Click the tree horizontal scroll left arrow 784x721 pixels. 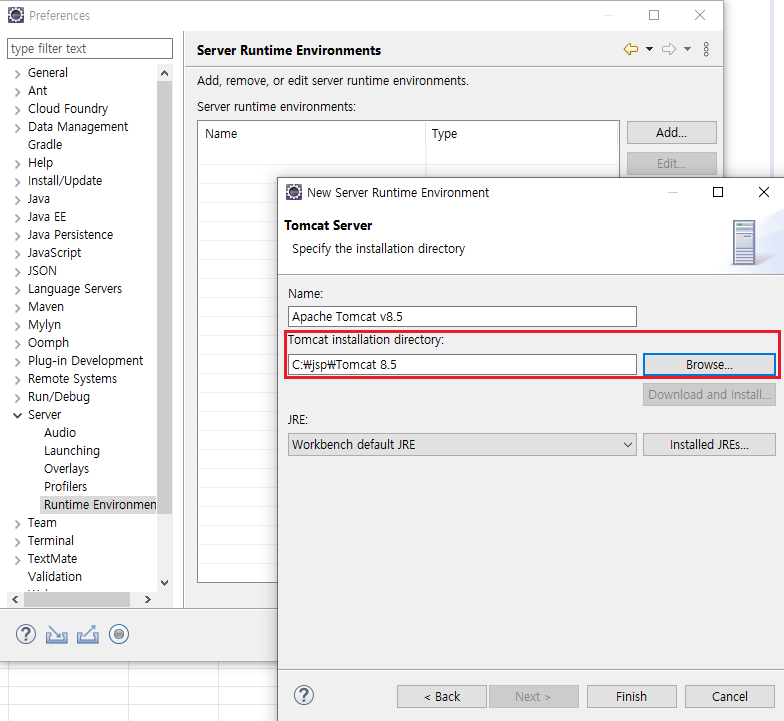(15, 599)
